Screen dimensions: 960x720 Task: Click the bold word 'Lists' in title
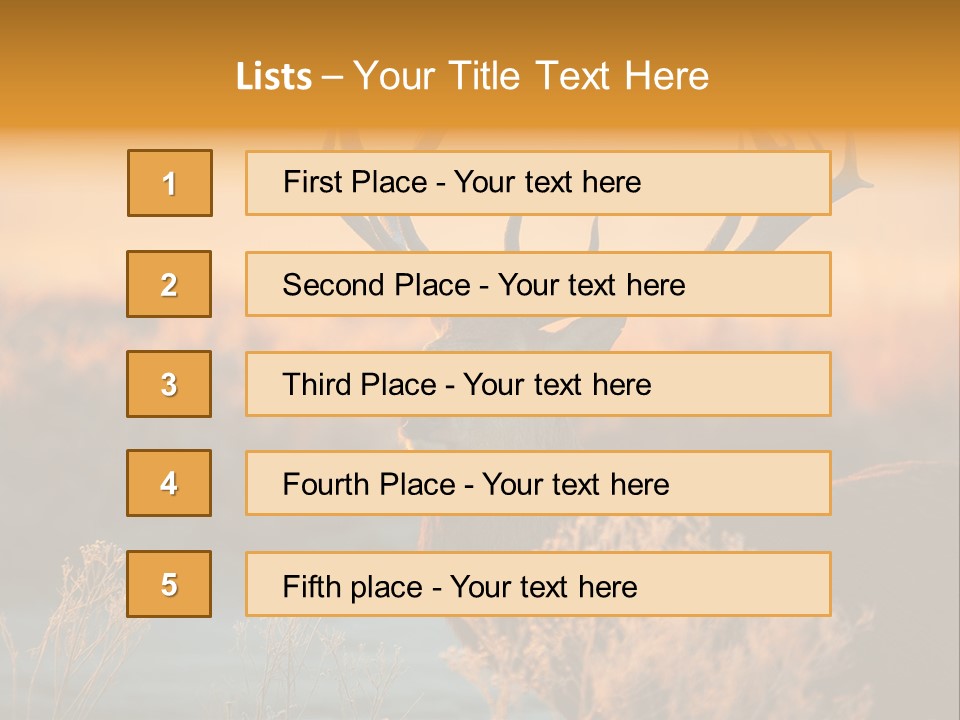pos(274,76)
